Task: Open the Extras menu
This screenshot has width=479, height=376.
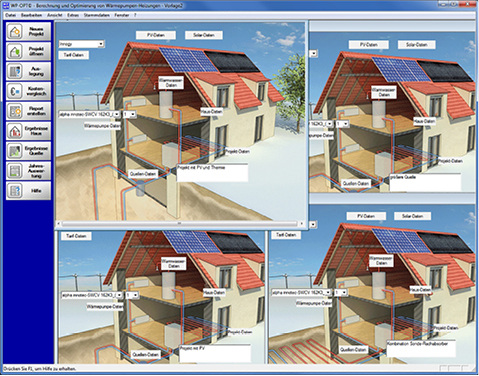Action: click(73, 15)
